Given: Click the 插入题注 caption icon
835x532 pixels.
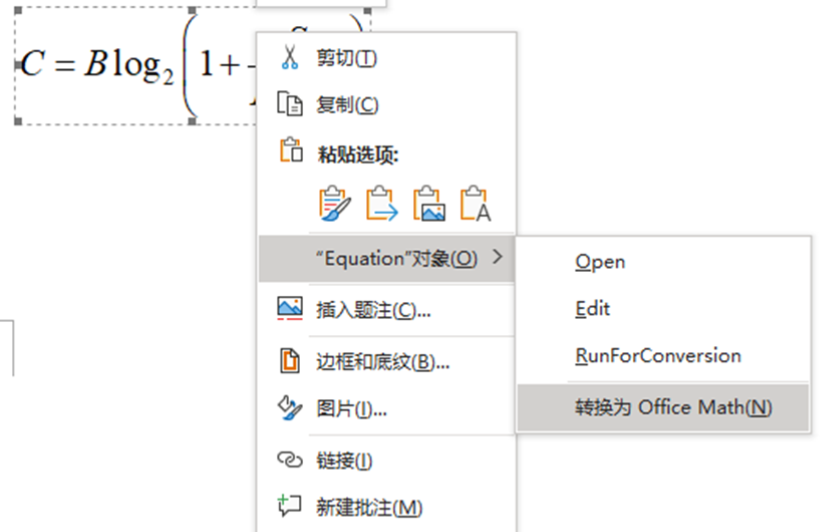Looking at the screenshot, I should [x=289, y=310].
